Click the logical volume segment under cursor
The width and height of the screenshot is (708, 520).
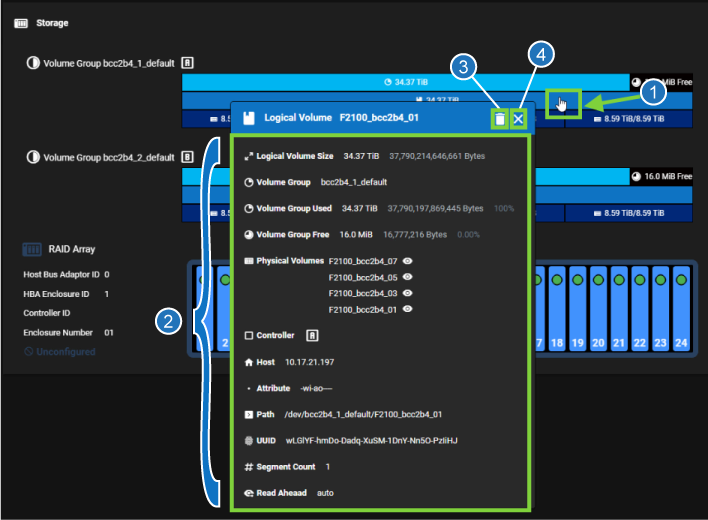[563, 101]
